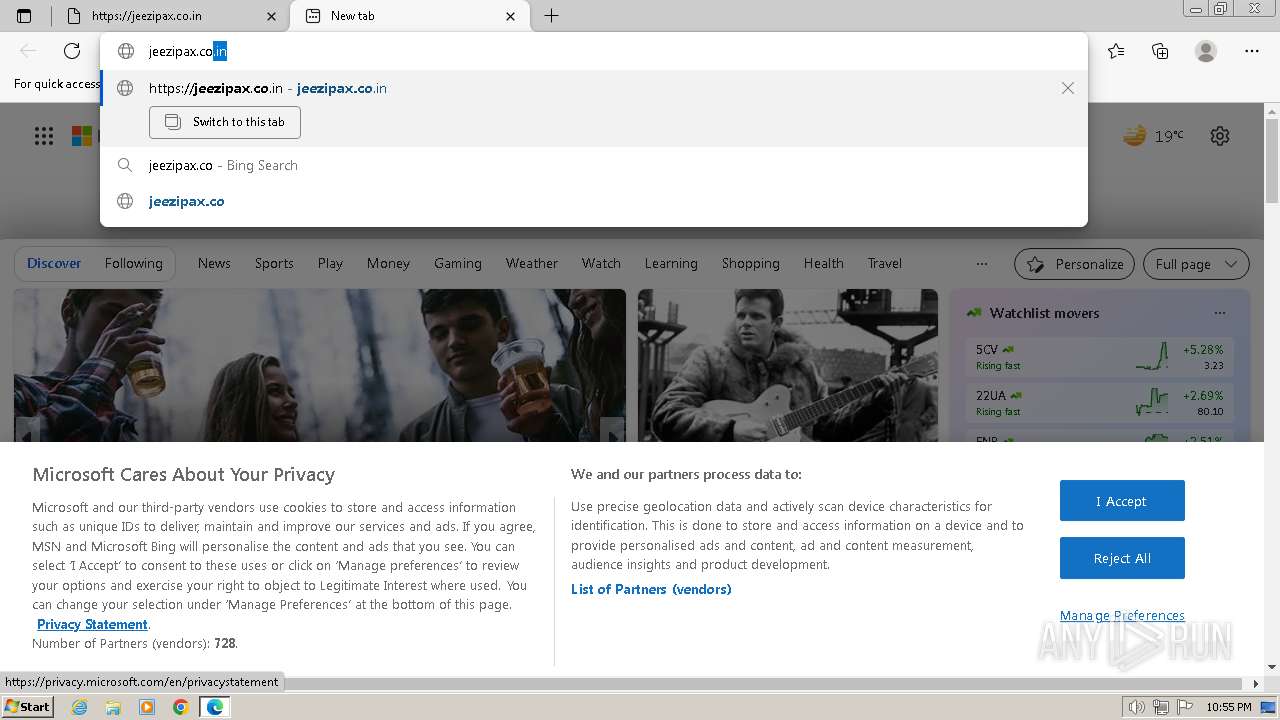Screen dimensions: 1280x720
Task: Select the New tab tab
Action: tap(410, 16)
